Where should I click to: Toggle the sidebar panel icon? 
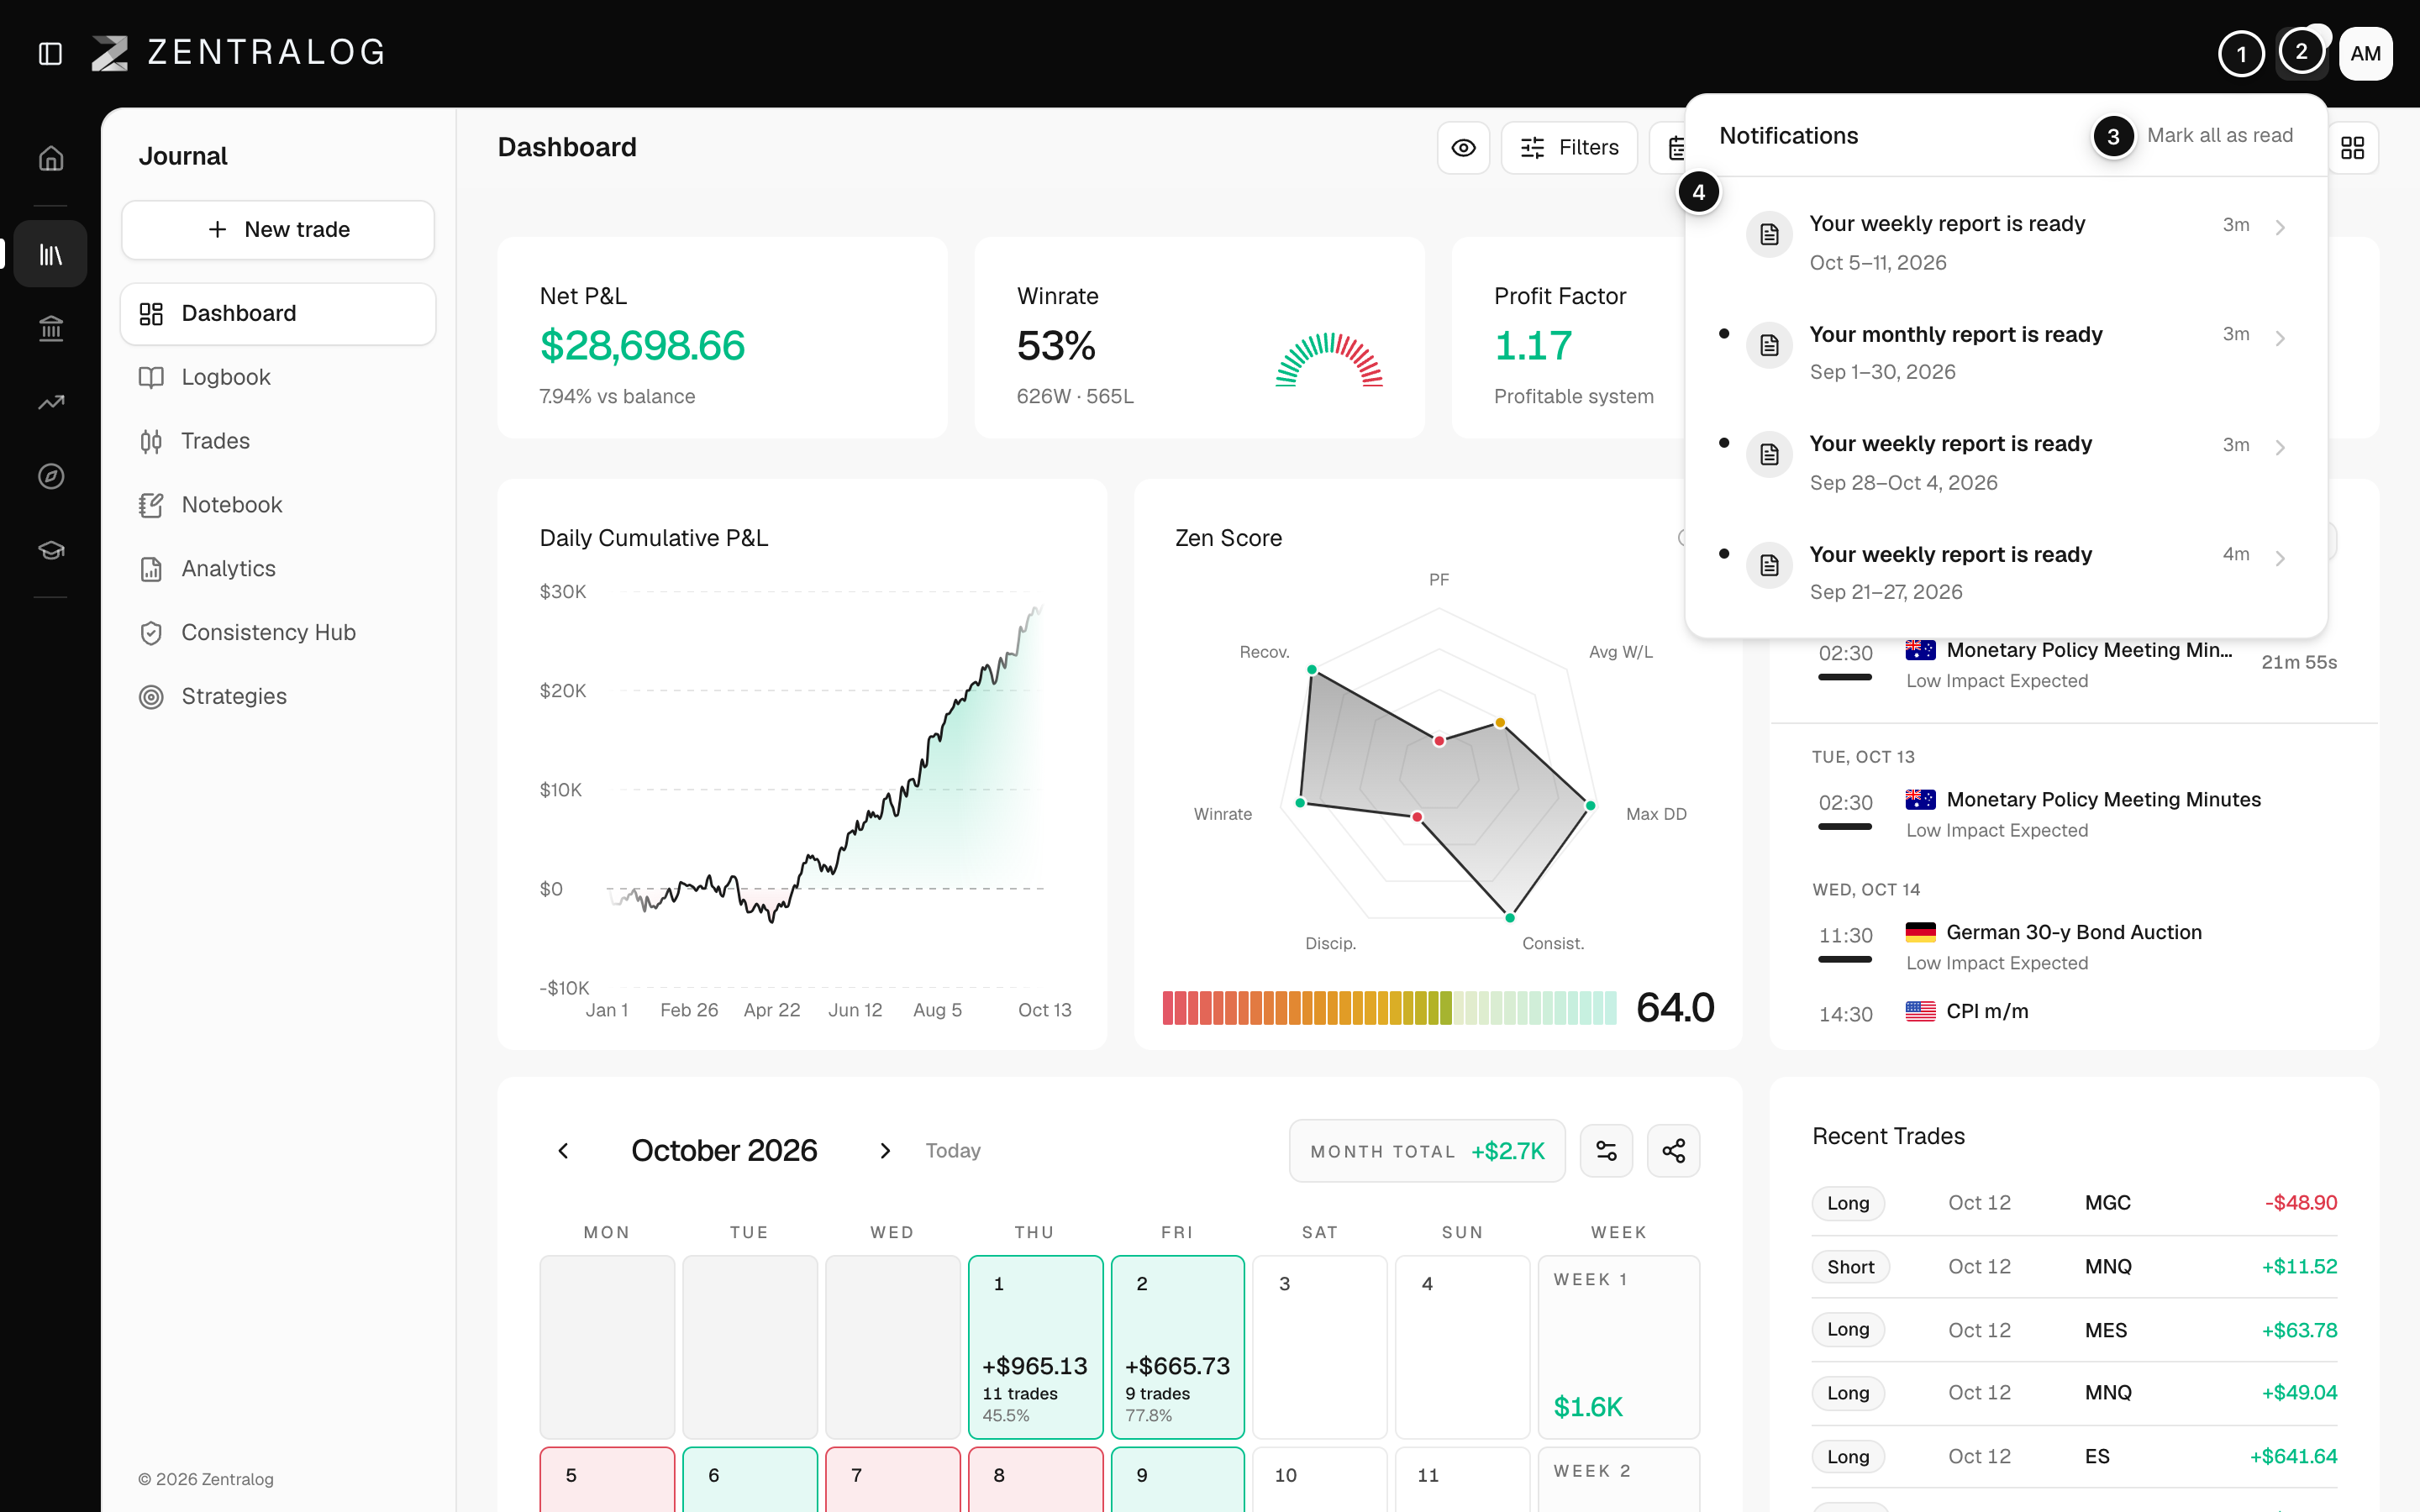coord(50,53)
